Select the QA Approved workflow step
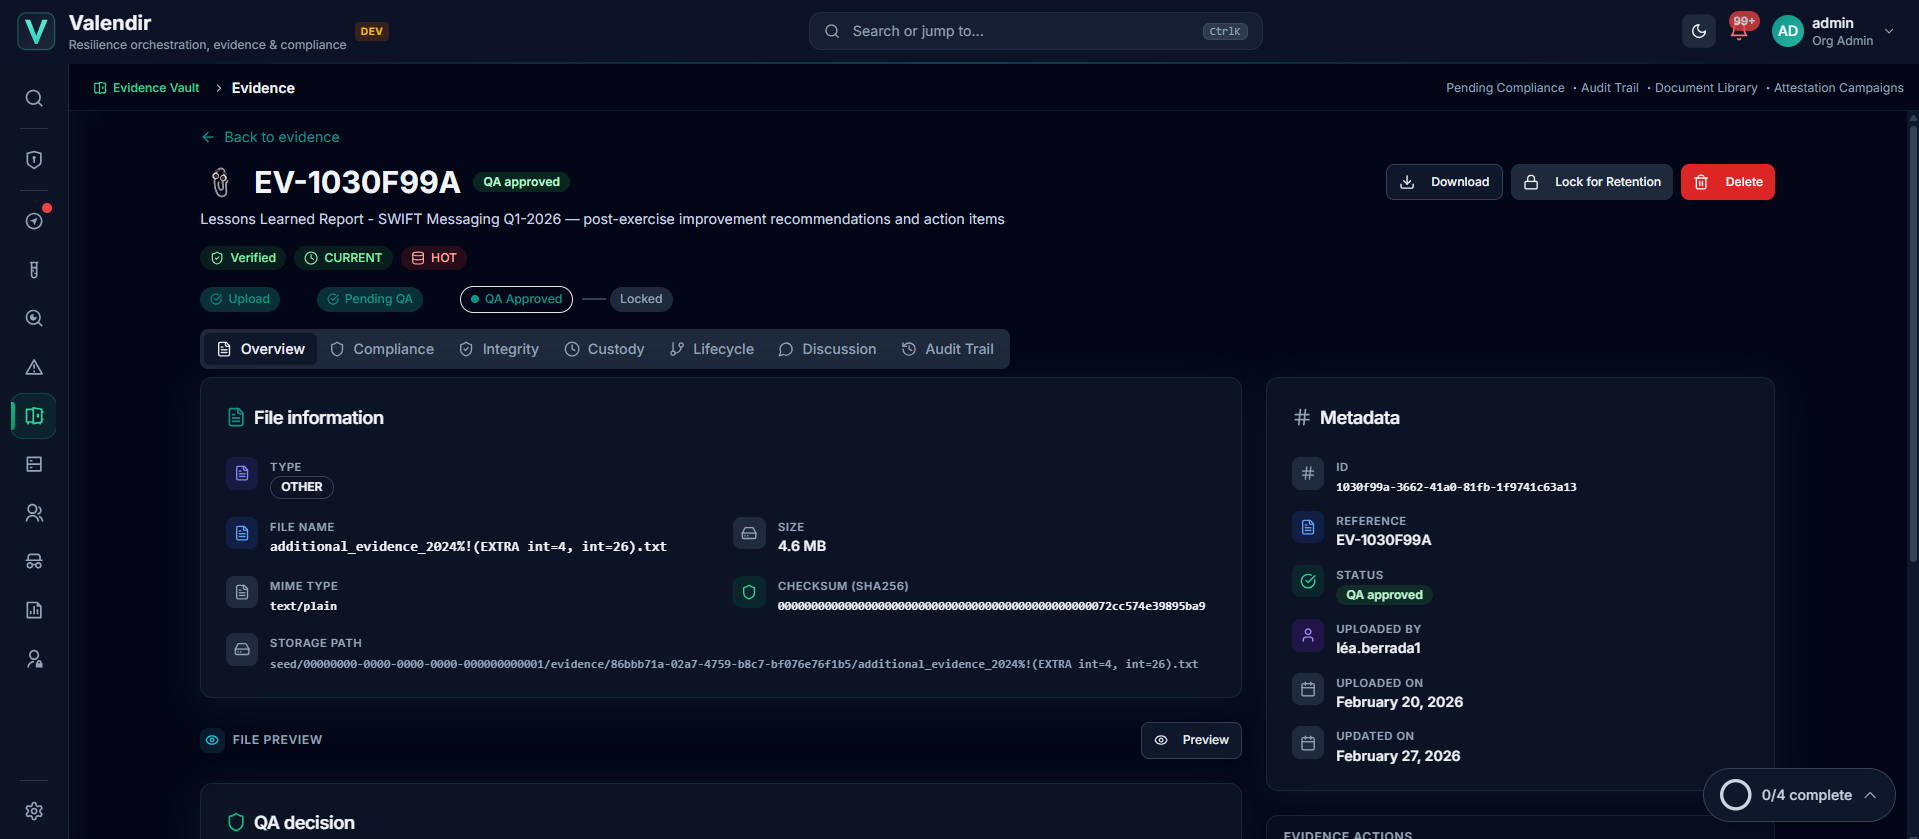 click(x=516, y=299)
